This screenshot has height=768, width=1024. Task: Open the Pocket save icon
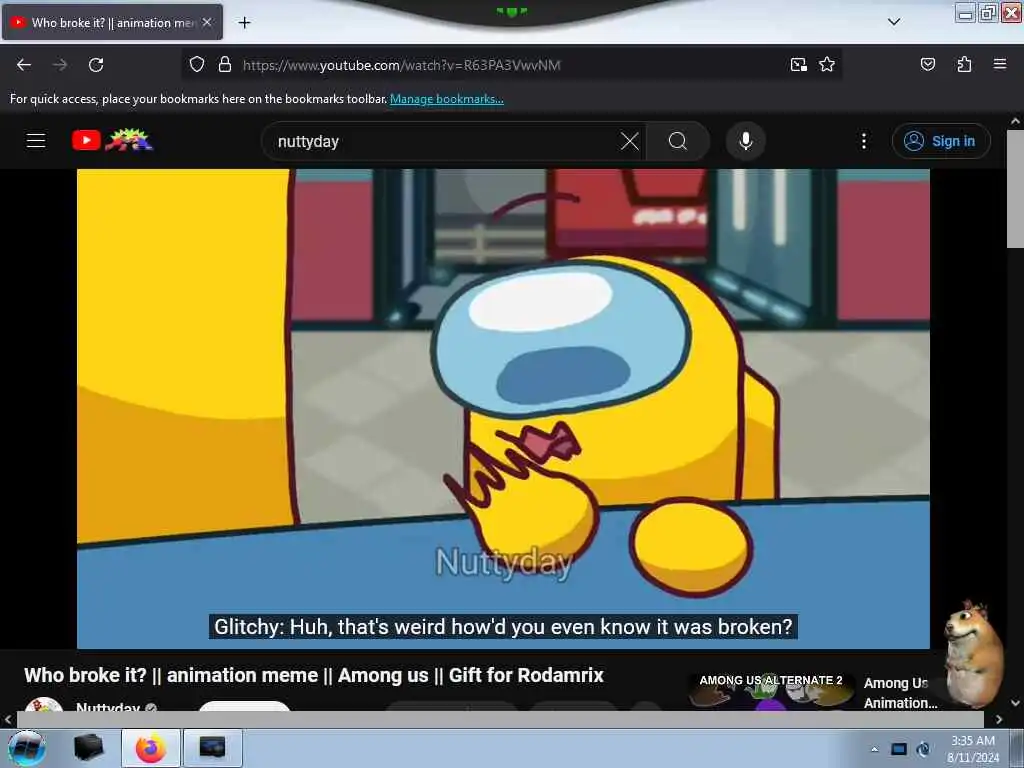coord(927,64)
